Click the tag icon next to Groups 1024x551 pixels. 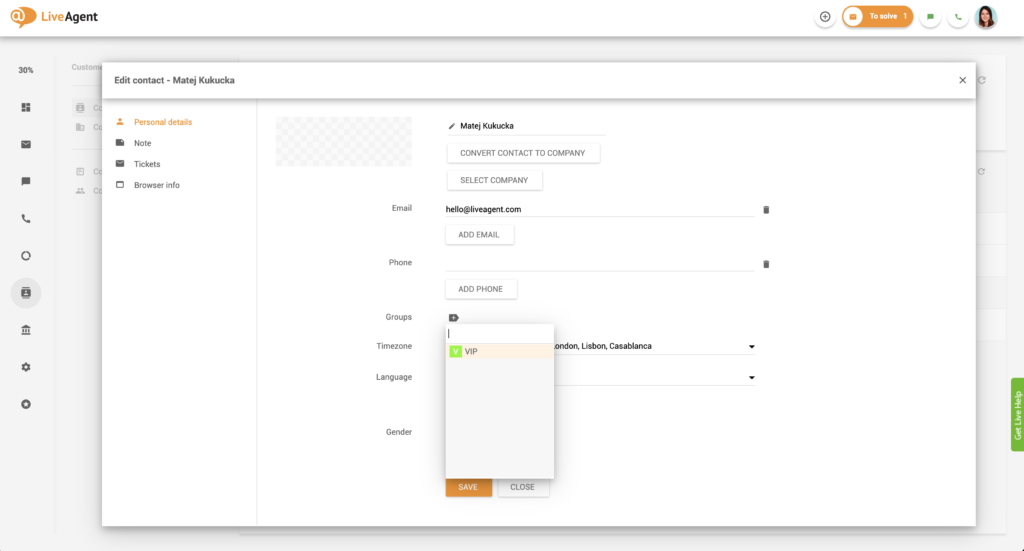[453, 317]
